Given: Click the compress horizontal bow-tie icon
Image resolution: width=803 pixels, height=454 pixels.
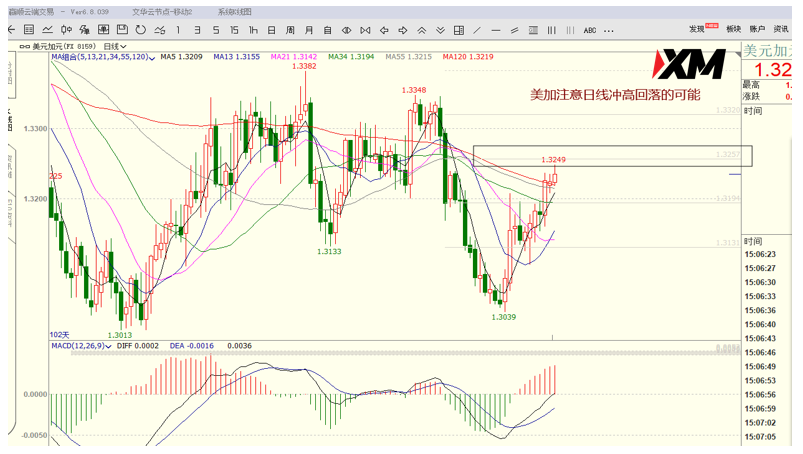Looking at the screenshot, I should coord(365,30).
